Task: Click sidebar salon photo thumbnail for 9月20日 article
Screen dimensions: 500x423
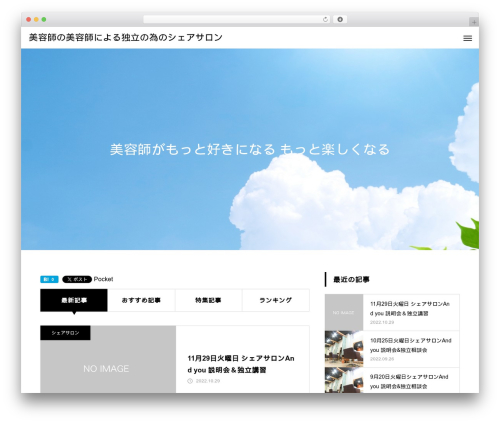Action: click(344, 380)
